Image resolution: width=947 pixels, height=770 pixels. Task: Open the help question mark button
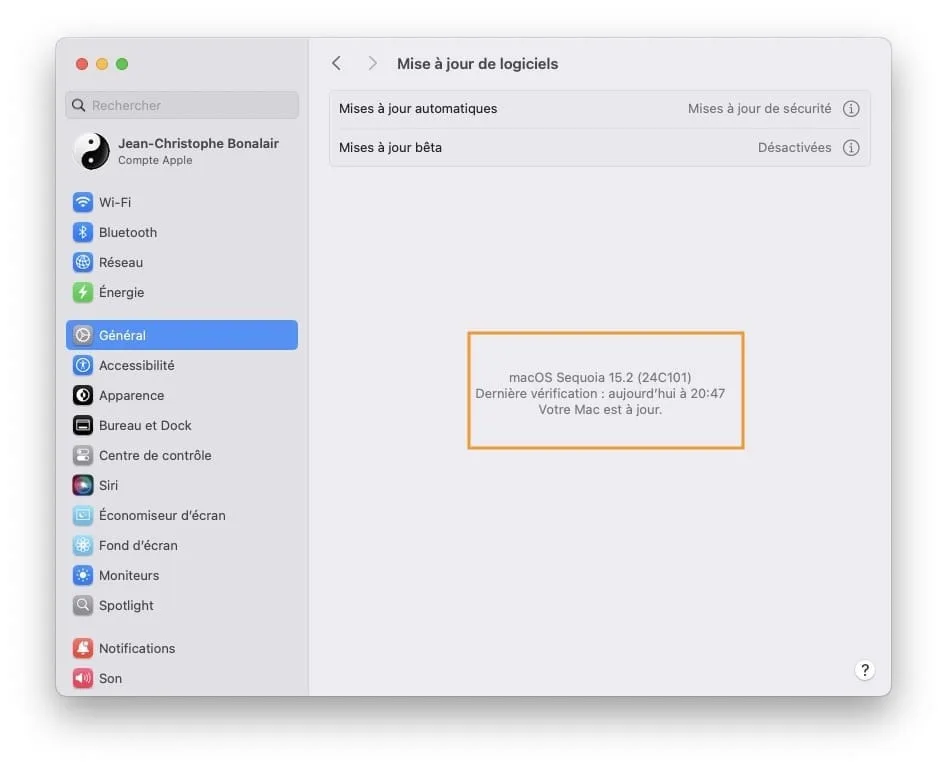point(865,670)
